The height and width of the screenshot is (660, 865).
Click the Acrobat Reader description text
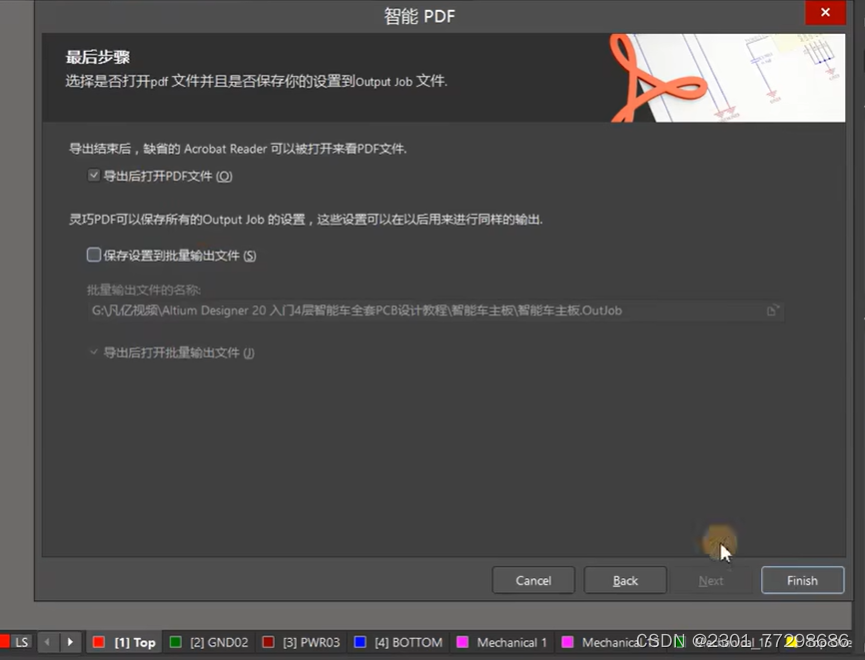point(238,148)
